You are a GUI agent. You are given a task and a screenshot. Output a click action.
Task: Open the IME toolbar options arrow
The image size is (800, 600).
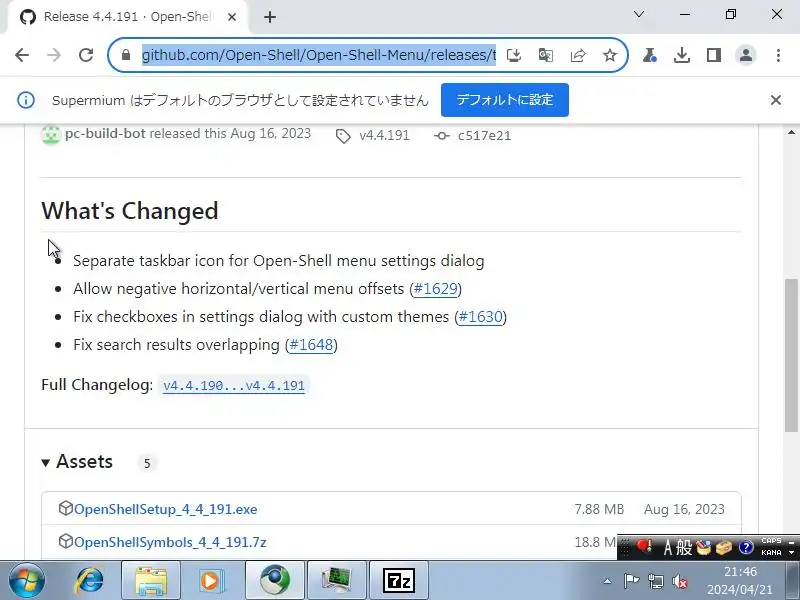coord(791,553)
